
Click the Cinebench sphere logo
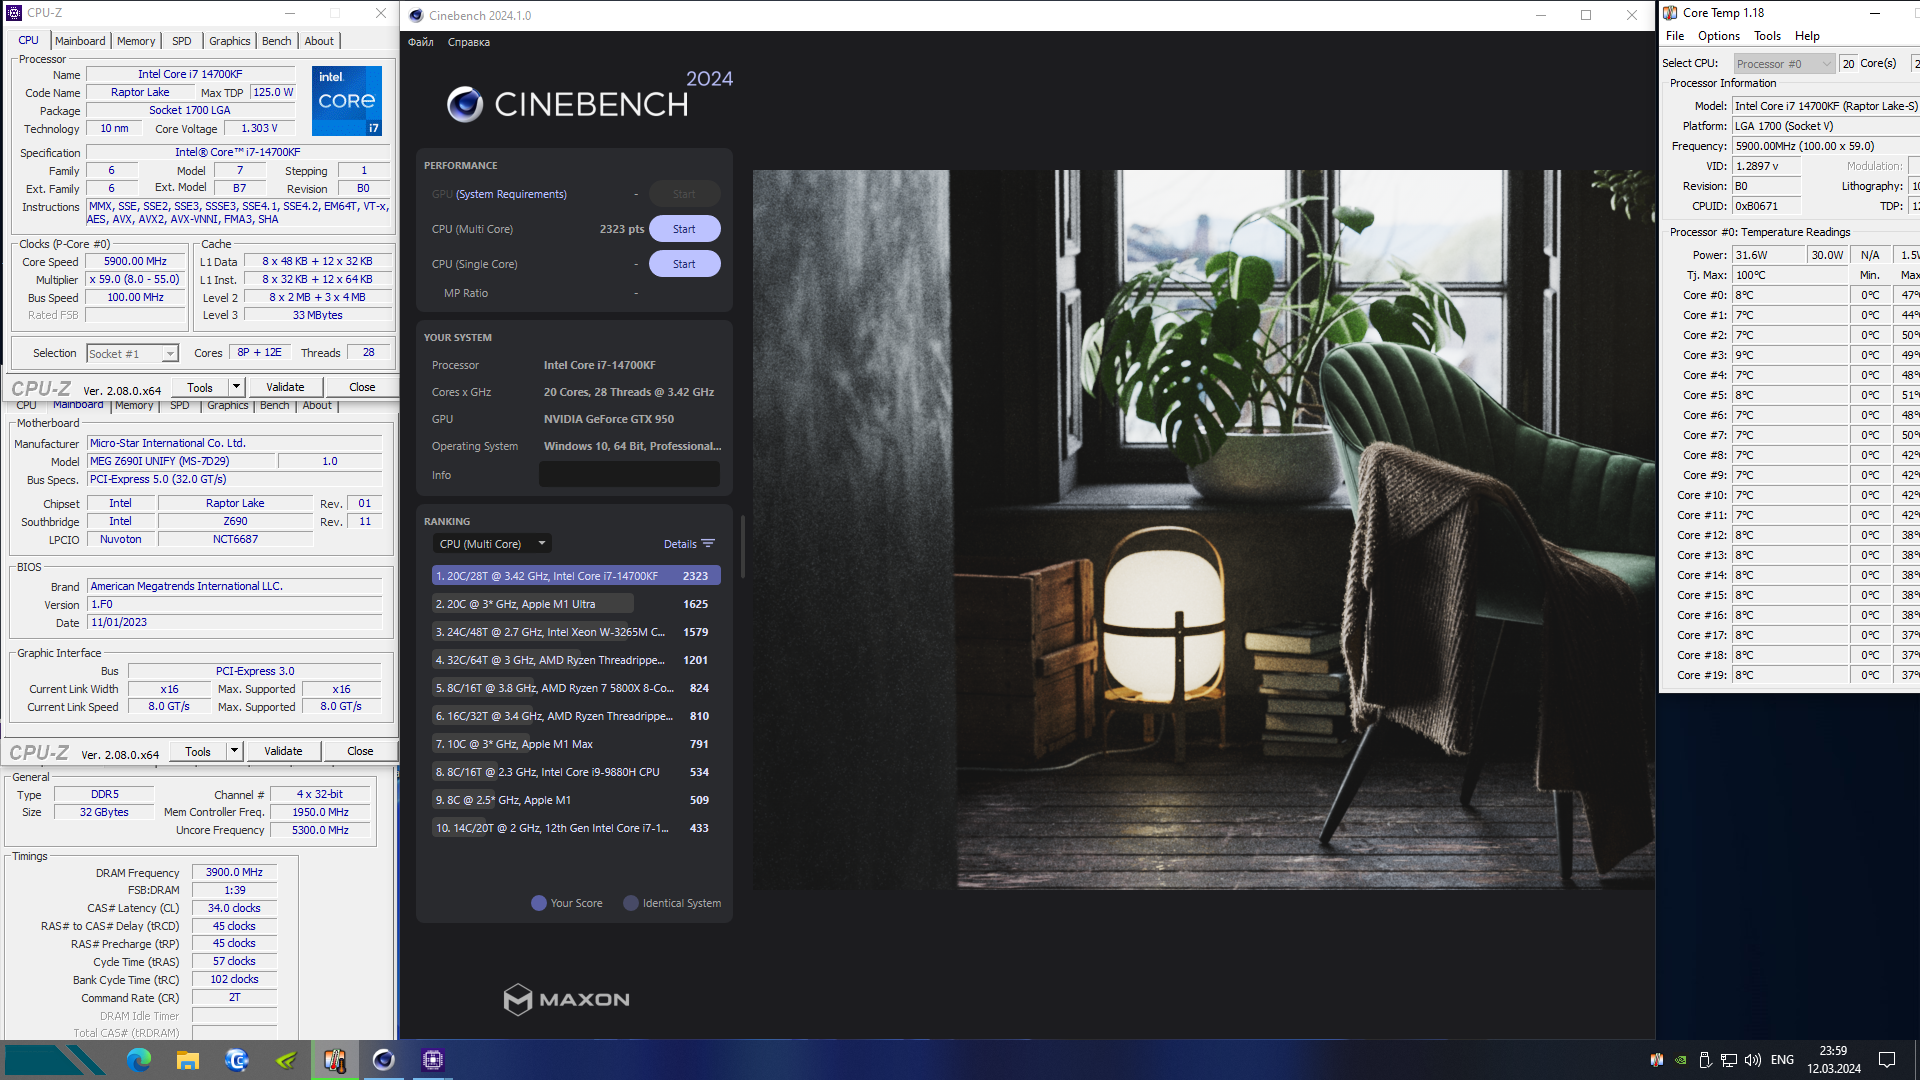click(465, 104)
